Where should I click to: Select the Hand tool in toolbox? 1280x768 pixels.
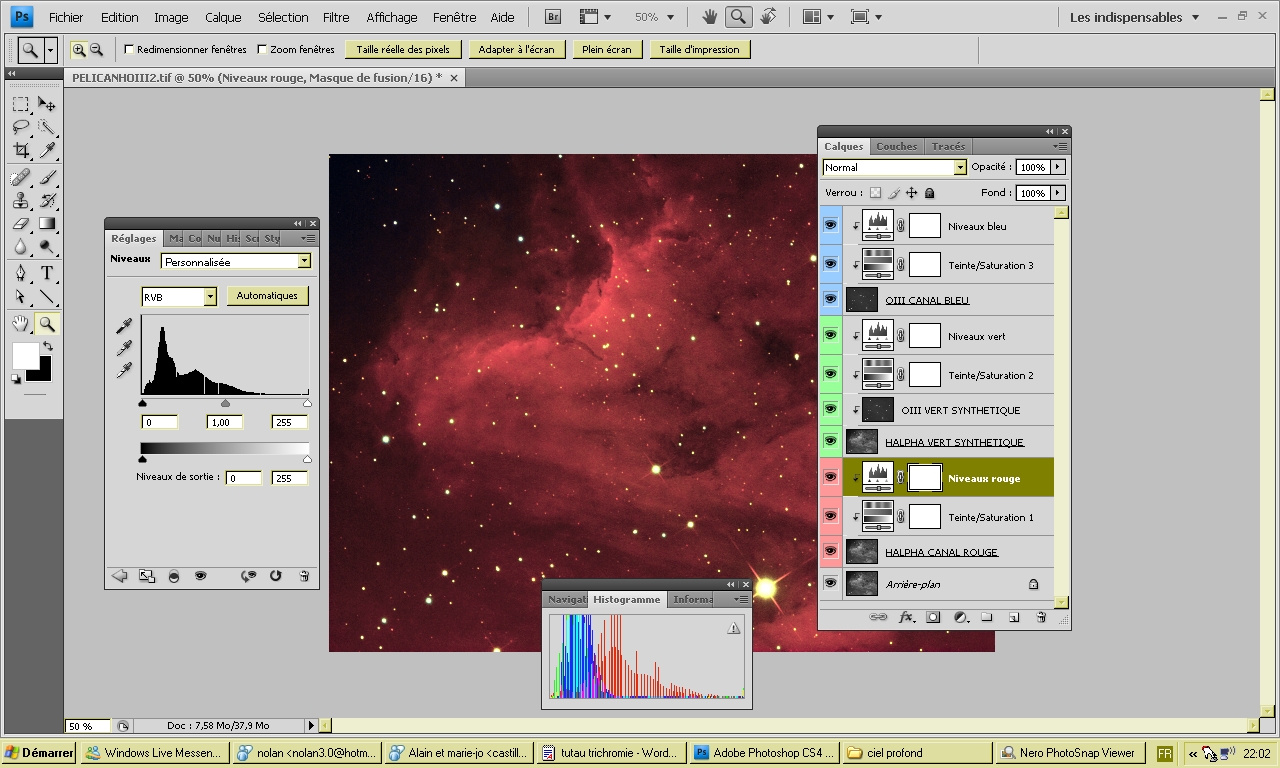click(21, 323)
